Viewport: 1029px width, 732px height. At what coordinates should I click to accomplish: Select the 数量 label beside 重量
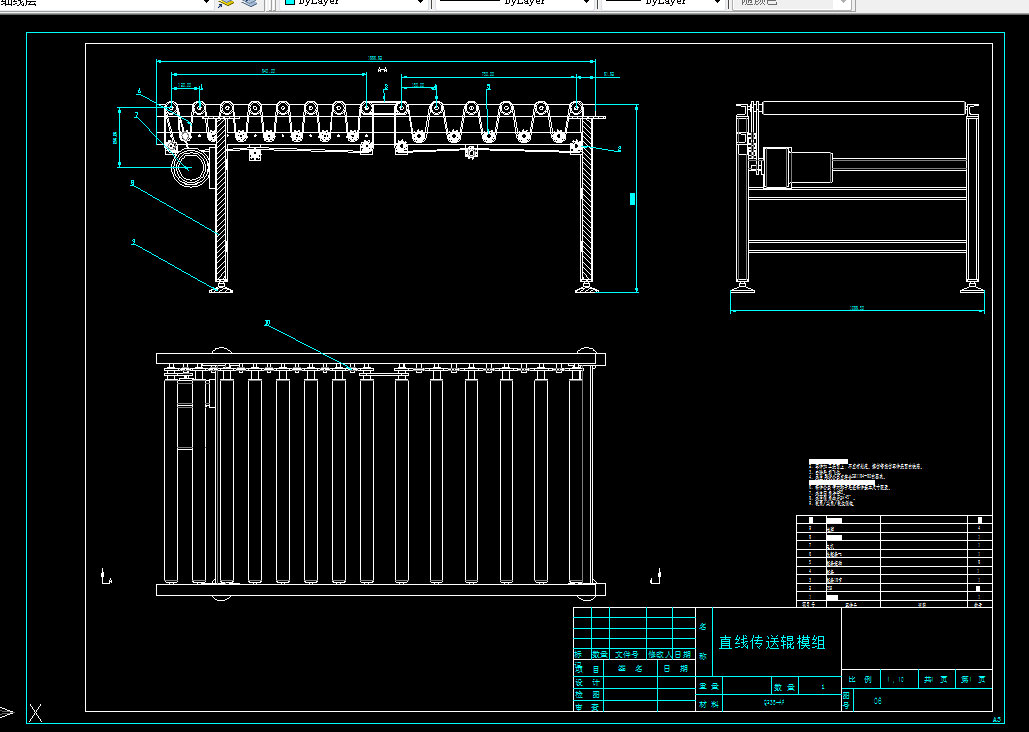click(785, 687)
